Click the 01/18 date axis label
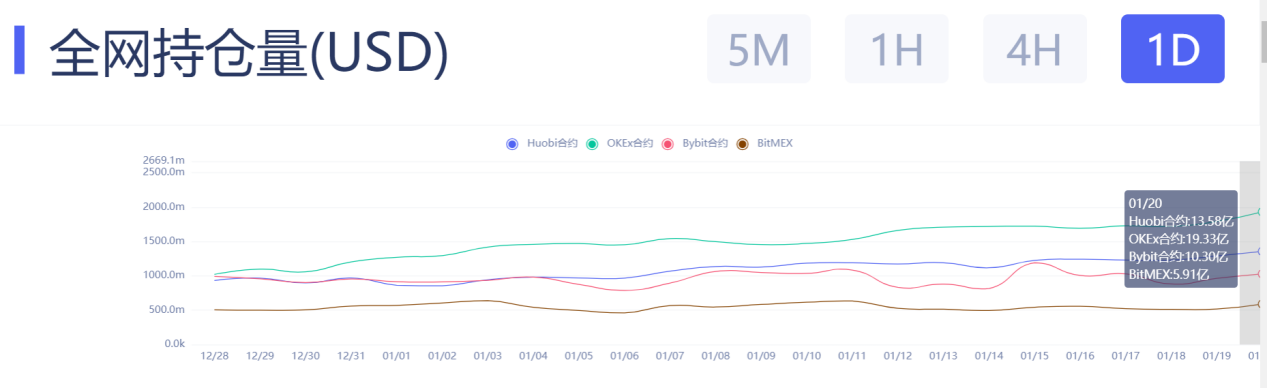This screenshot has width=1267, height=388. (1171, 356)
